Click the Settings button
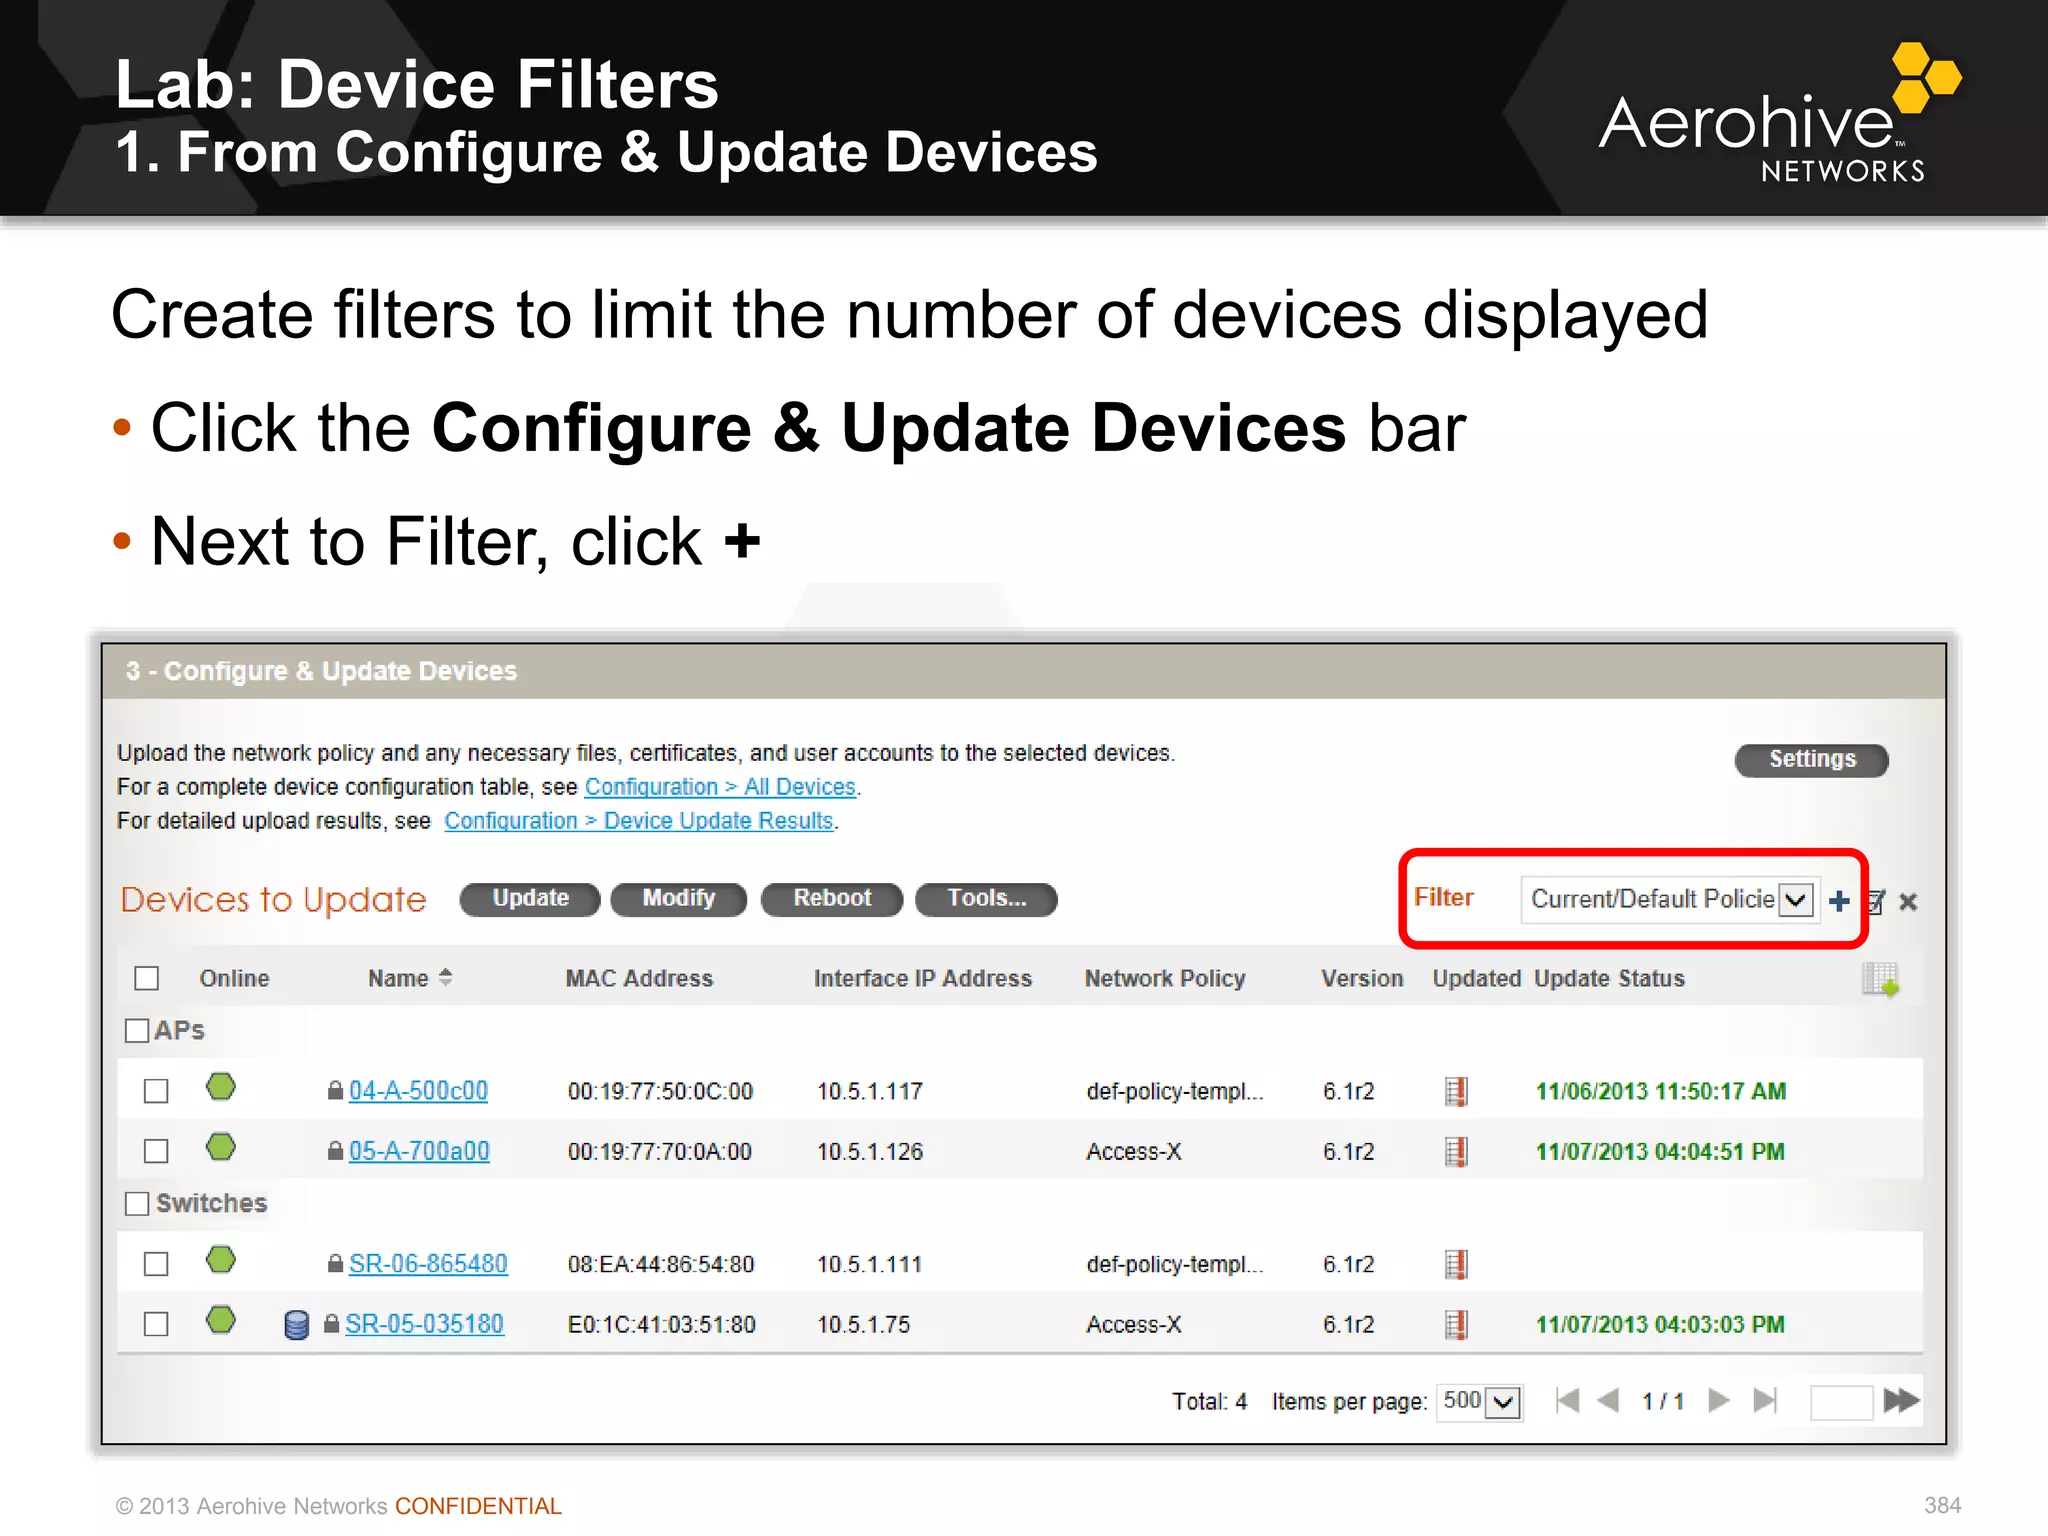Viewport: 2048px width, 1536px height. pos(1812,760)
